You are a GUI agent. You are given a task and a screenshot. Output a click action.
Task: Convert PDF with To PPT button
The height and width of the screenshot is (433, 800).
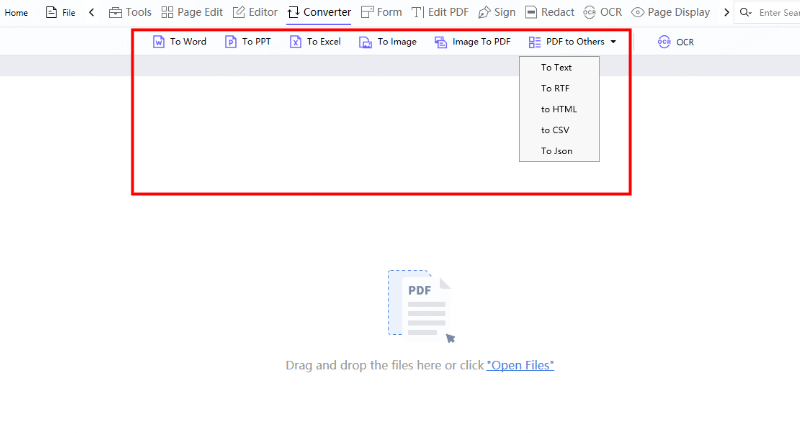248,42
